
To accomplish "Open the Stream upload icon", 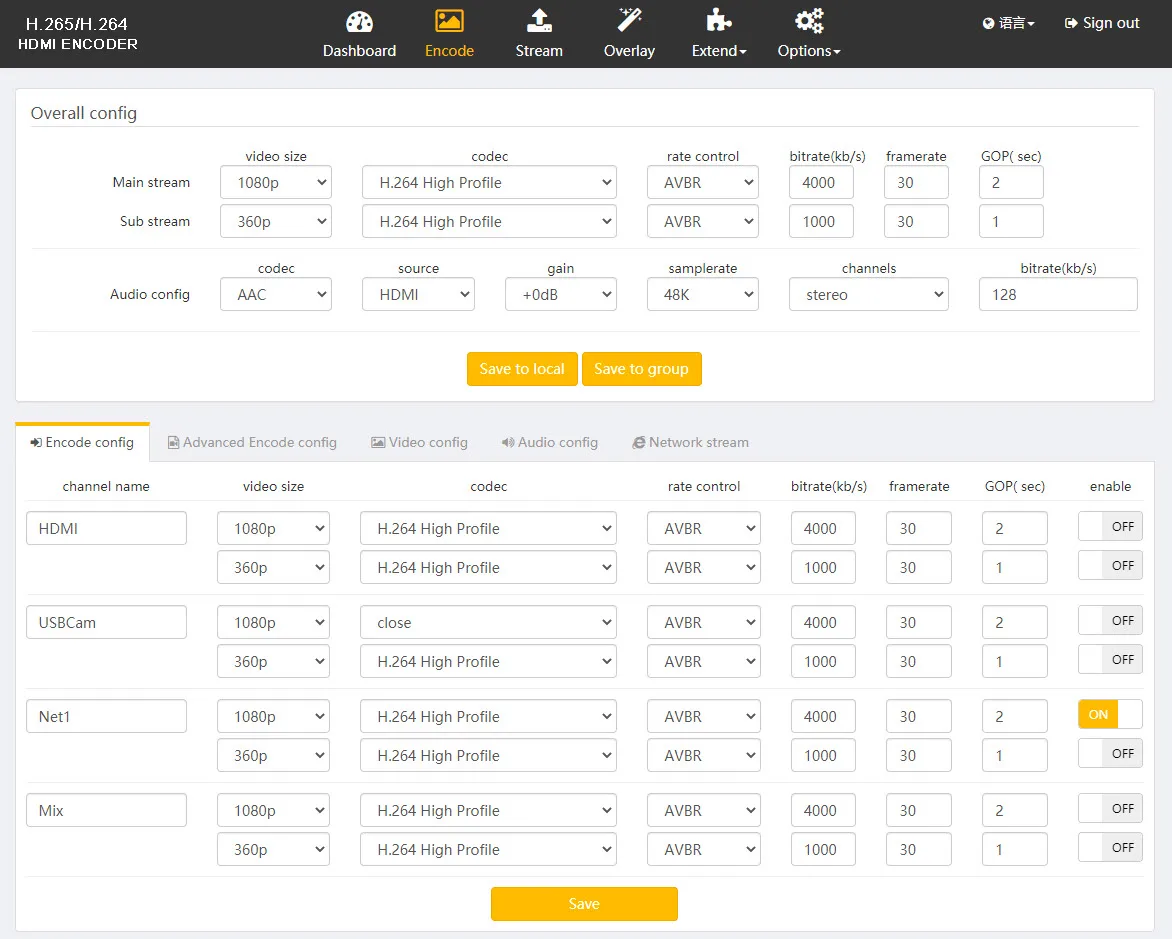I will [539, 22].
